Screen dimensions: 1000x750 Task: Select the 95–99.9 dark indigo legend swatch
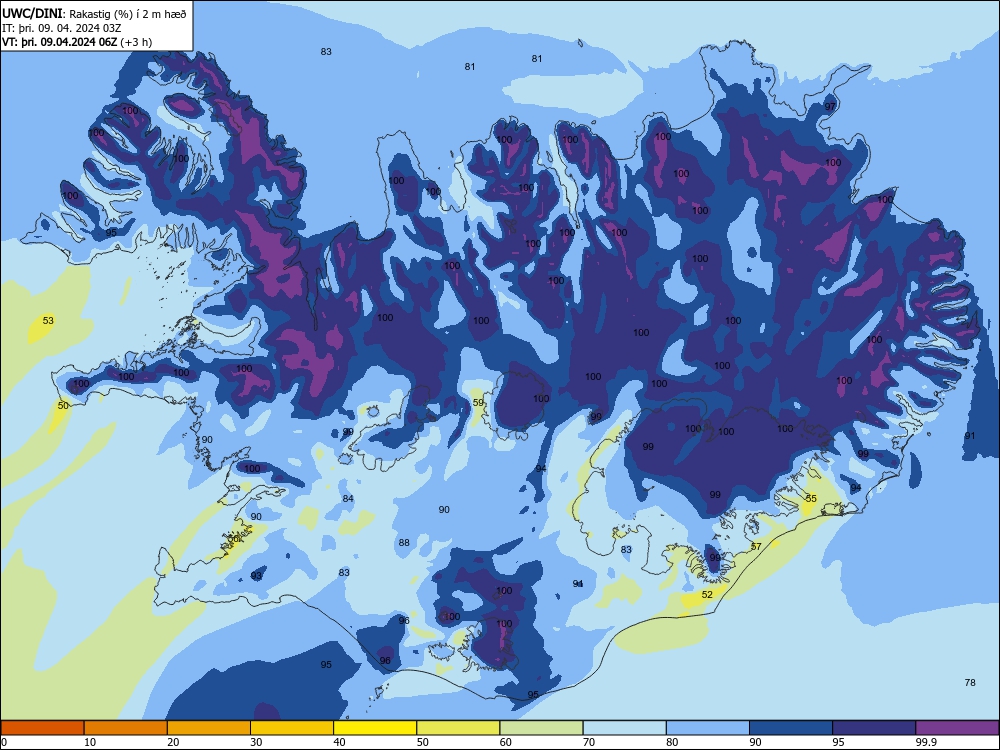tap(874, 728)
